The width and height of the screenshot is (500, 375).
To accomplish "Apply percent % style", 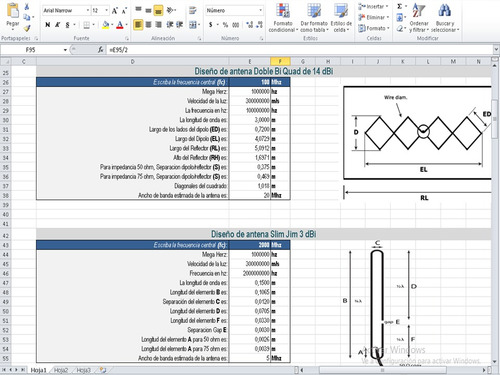I will click(225, 25).
